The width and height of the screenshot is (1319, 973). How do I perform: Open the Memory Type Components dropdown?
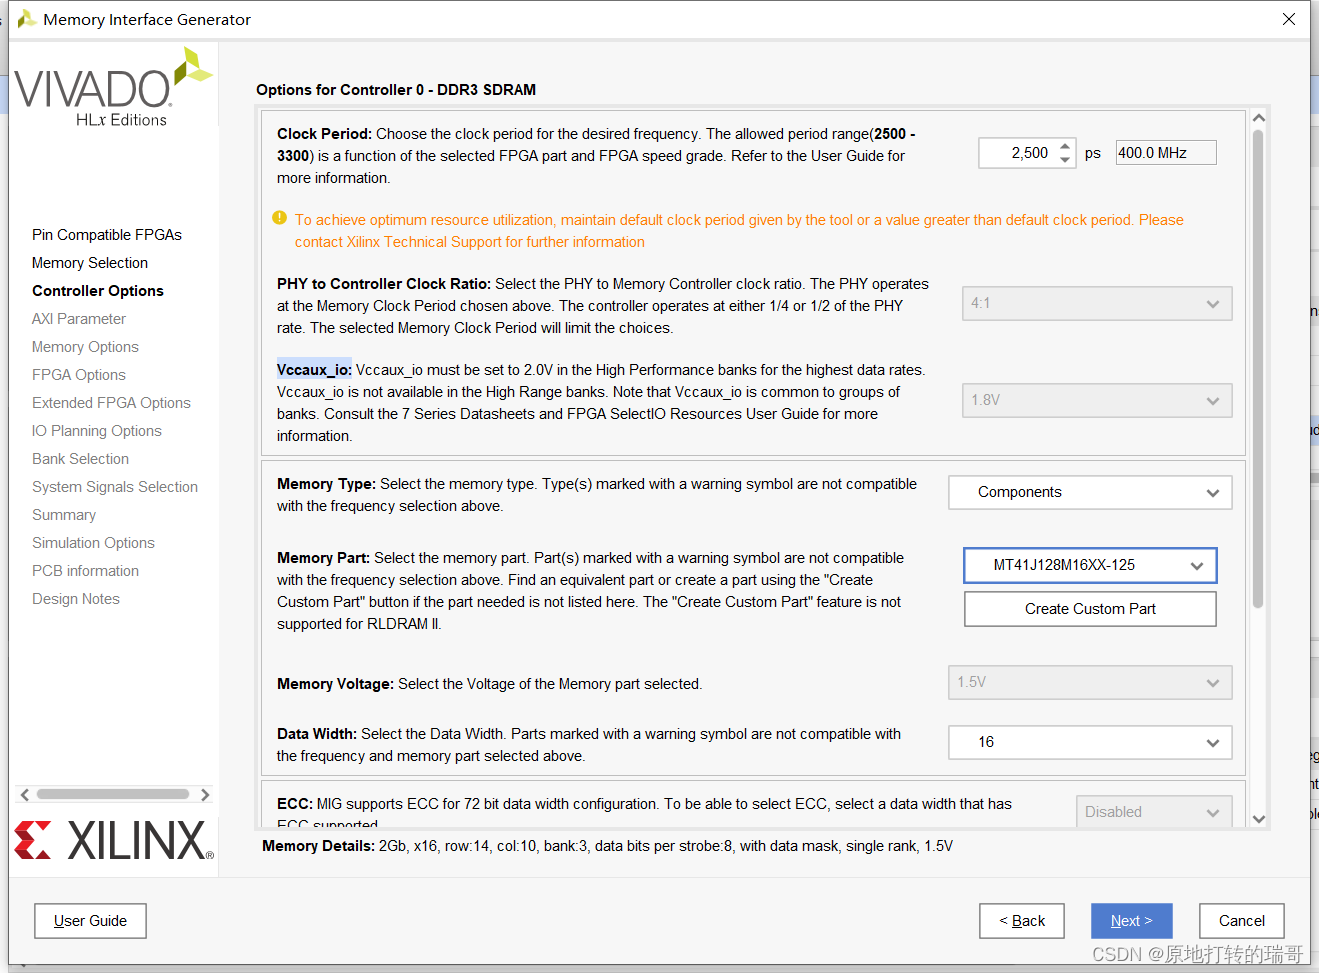(x=1090, y=492)
